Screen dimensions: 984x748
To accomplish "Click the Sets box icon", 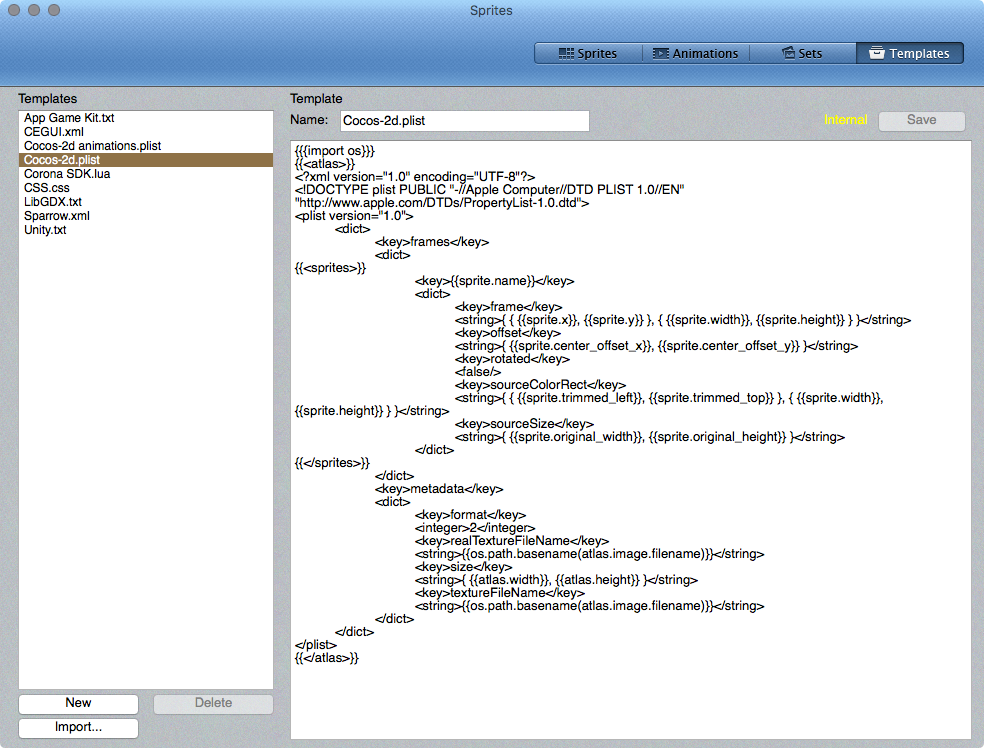I will tap(788, 53).
